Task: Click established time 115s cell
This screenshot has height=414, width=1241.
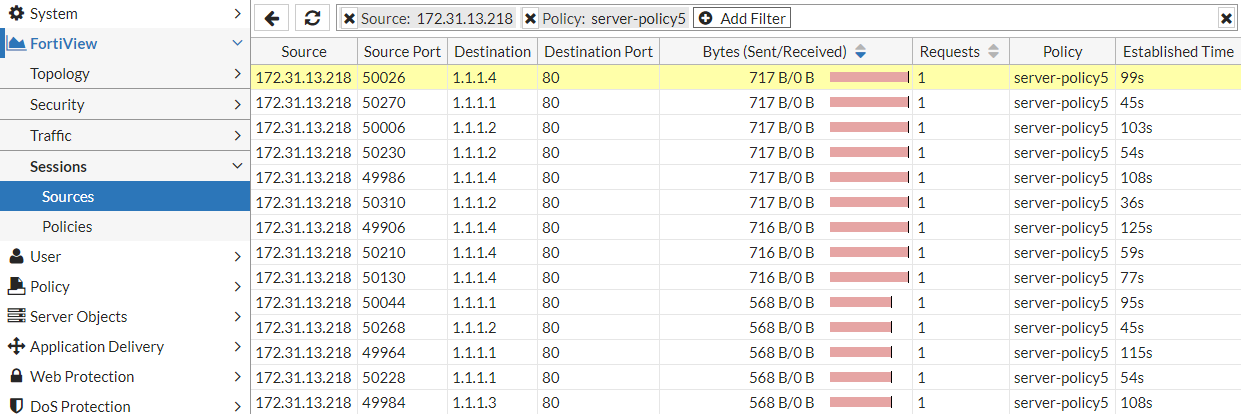Action: click(1178, 352)
